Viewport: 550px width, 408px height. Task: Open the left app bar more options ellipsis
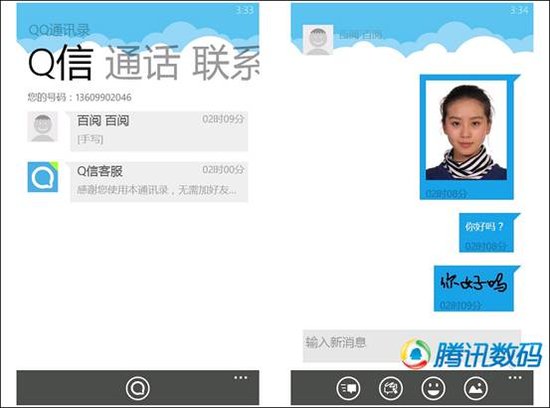point(241,377)
